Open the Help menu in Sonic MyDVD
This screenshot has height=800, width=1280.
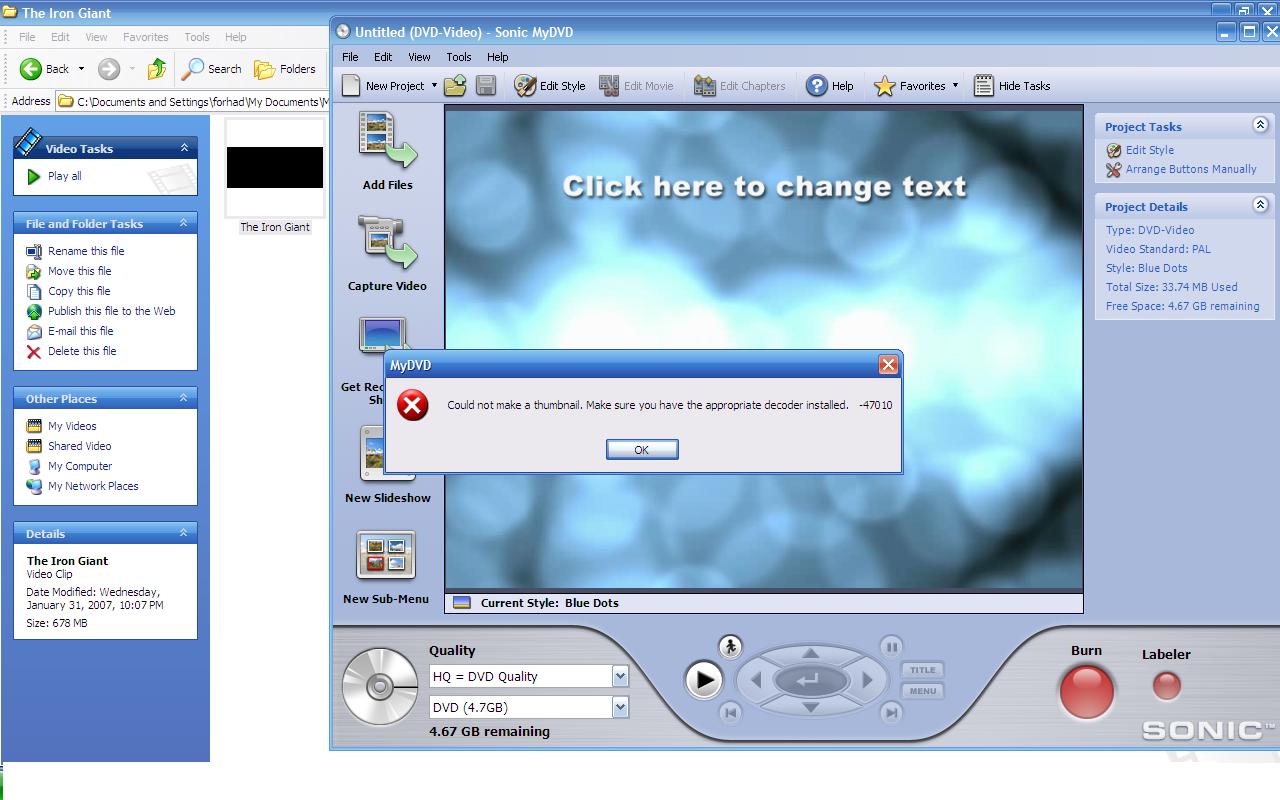(497, 57)
